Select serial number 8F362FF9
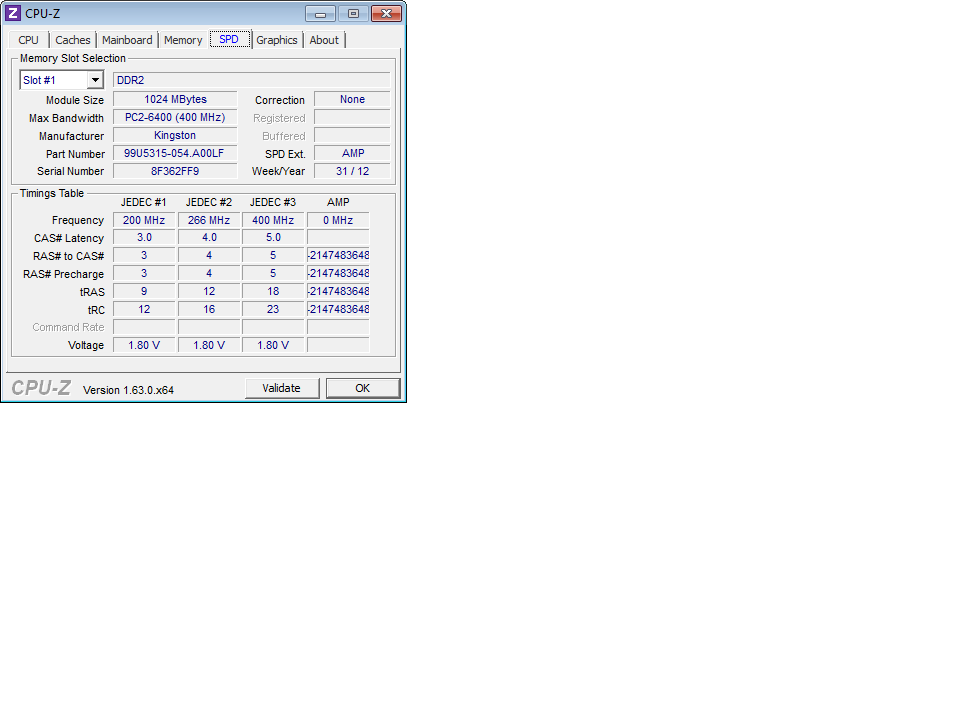The image size is (960, 720). (x=175, y=171)
